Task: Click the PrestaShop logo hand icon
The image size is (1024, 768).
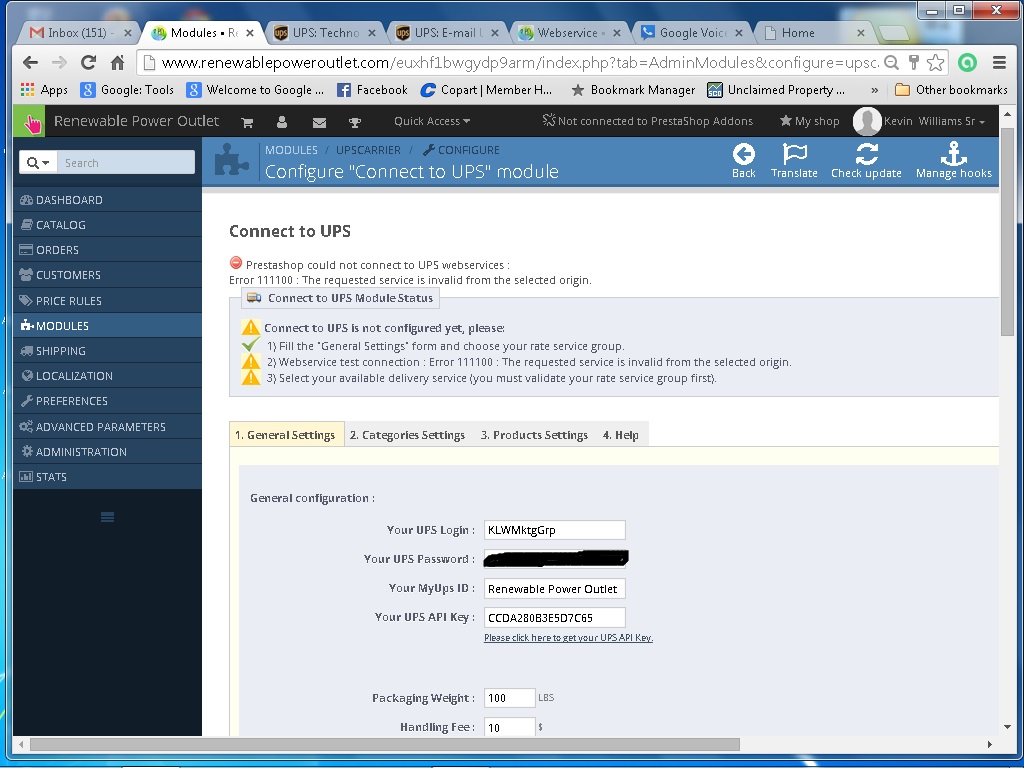Action: pos(29,121)
